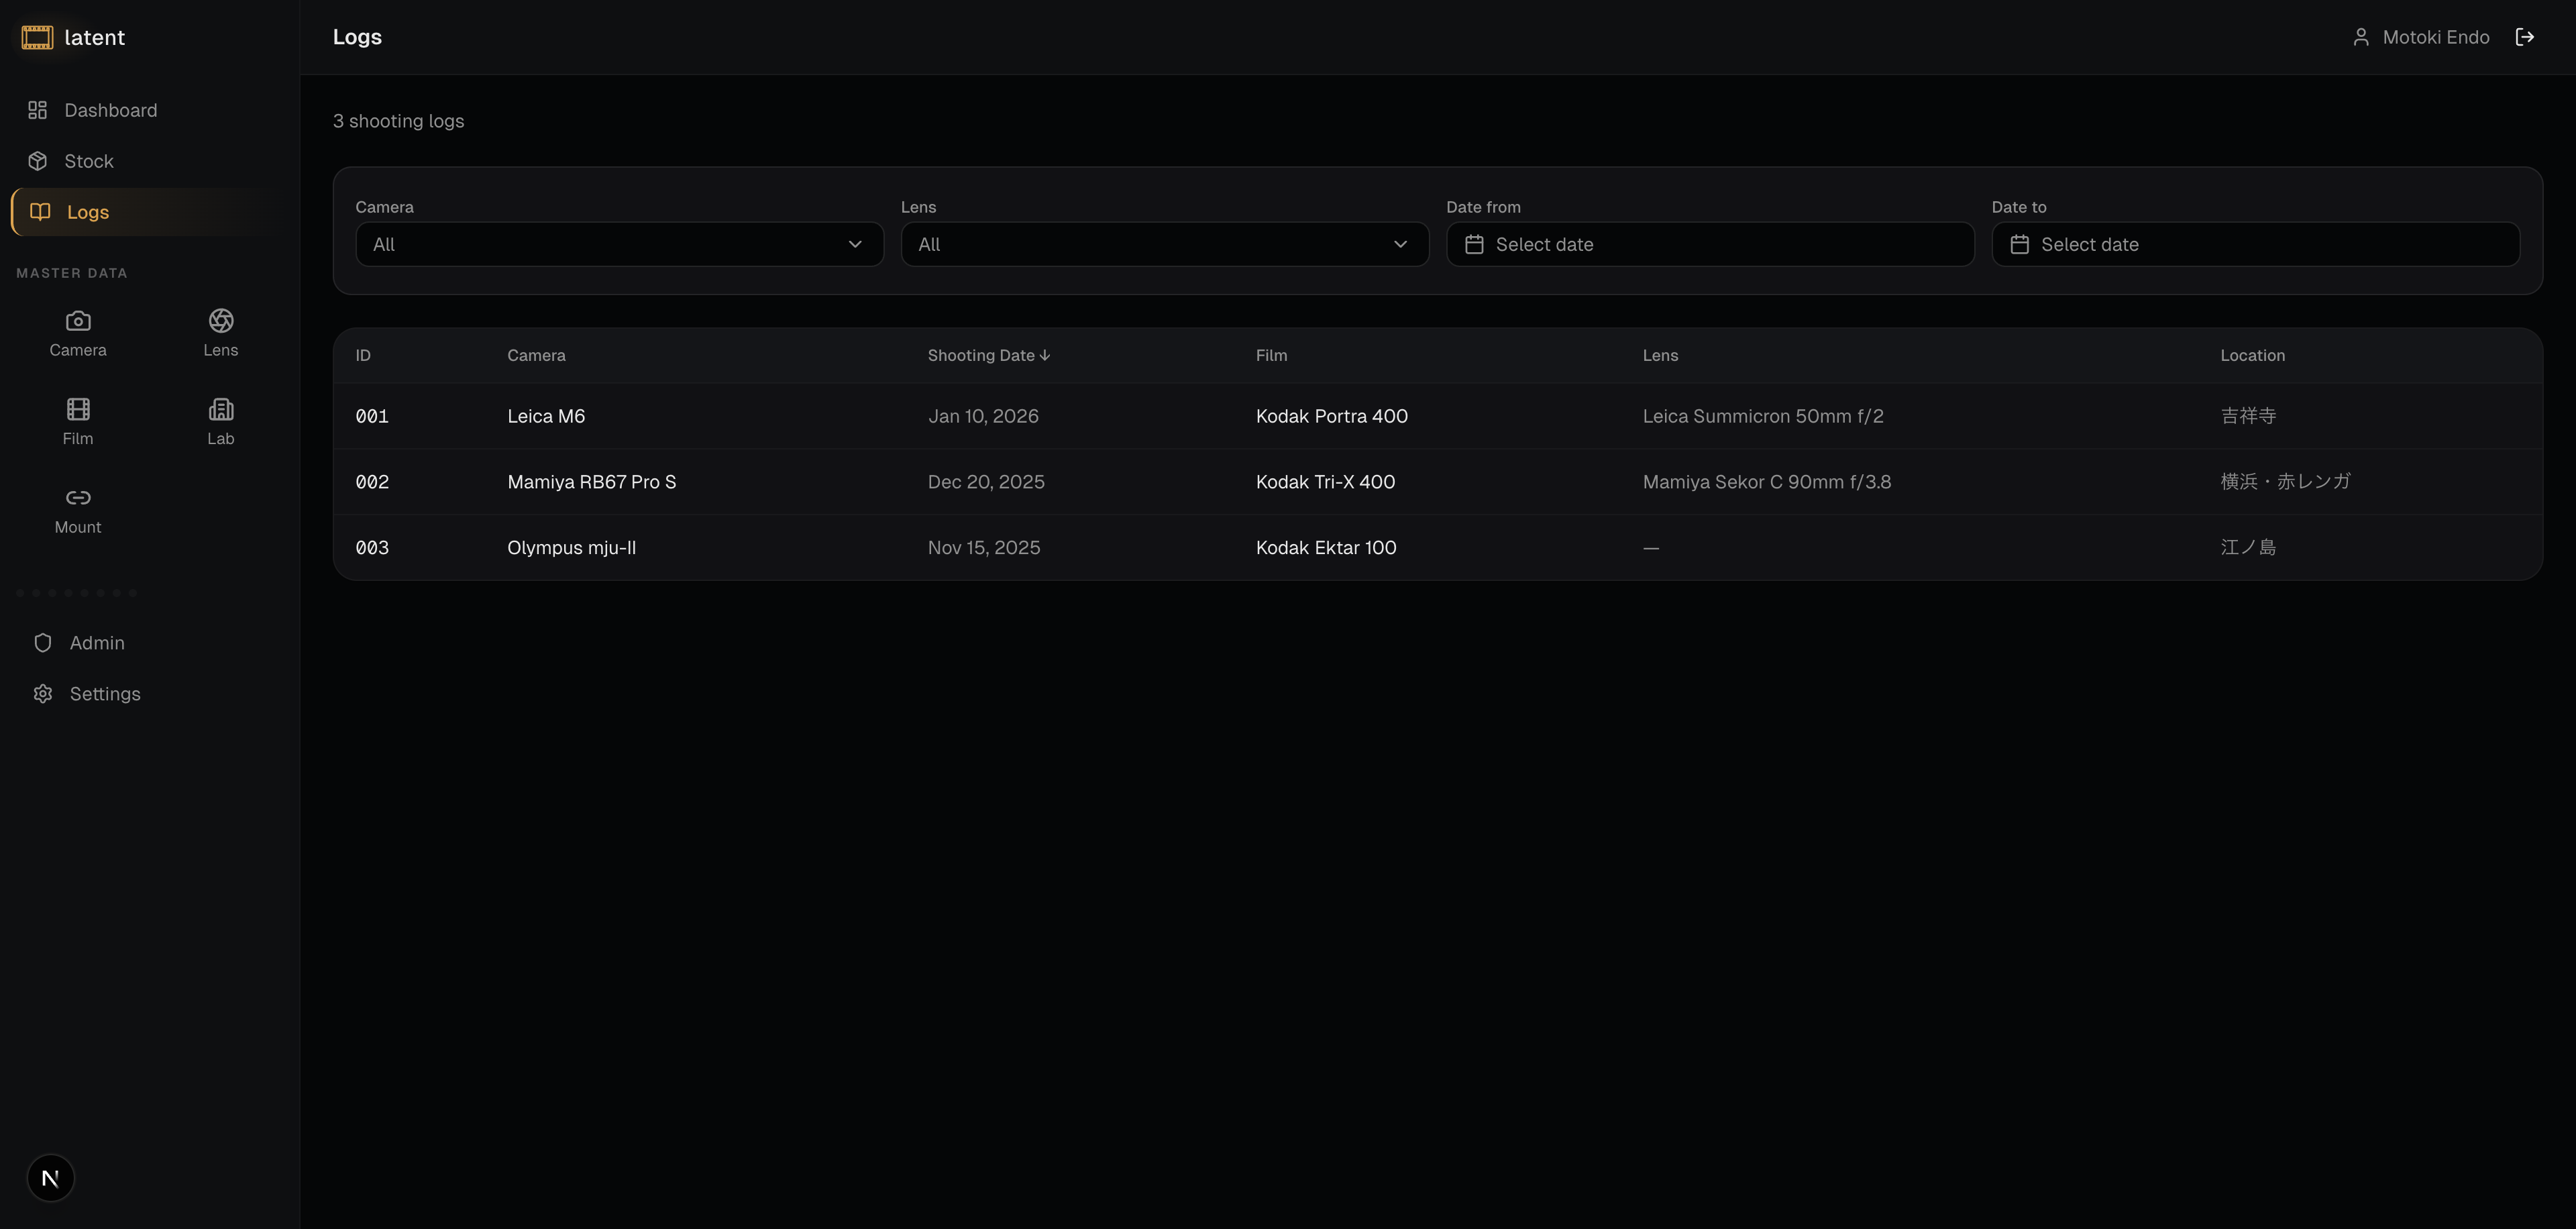2576x1229 pixels.
Task: Open Camera master data icon
Action: (78, 333)
